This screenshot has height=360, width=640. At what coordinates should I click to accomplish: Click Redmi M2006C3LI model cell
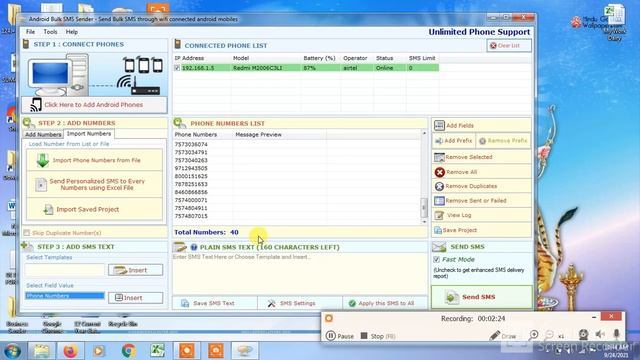[x=258, y=68]
